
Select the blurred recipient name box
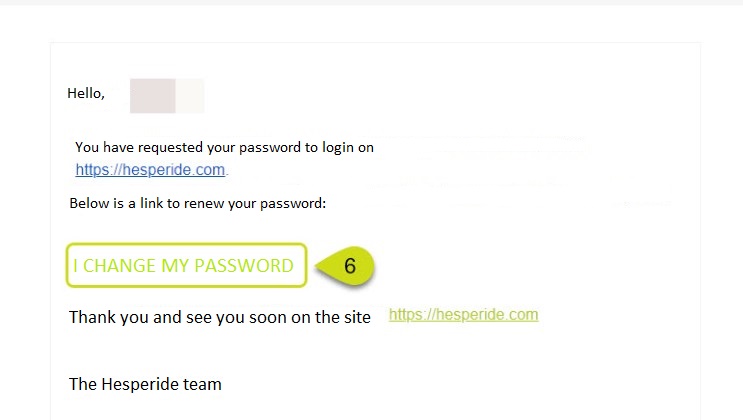pyautogui.click(x=167, y=96)
